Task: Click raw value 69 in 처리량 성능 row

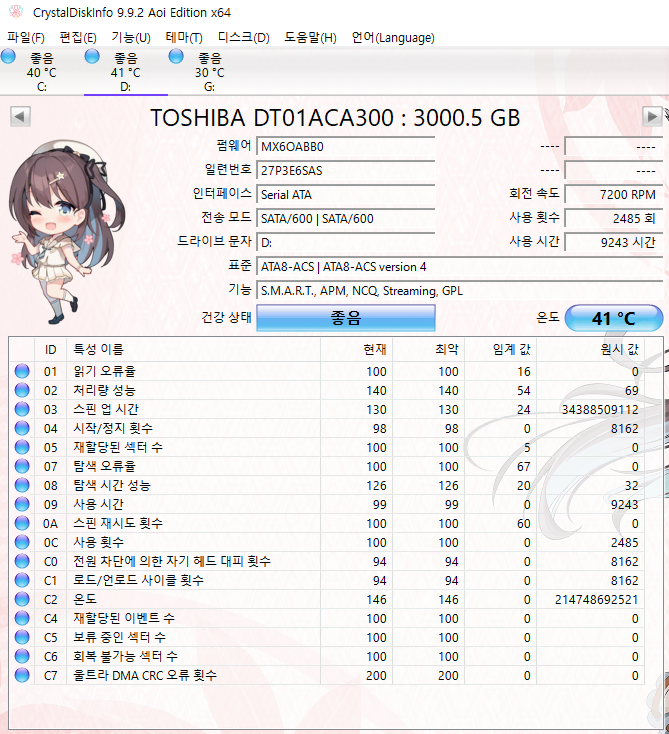Action: [631, 390]
